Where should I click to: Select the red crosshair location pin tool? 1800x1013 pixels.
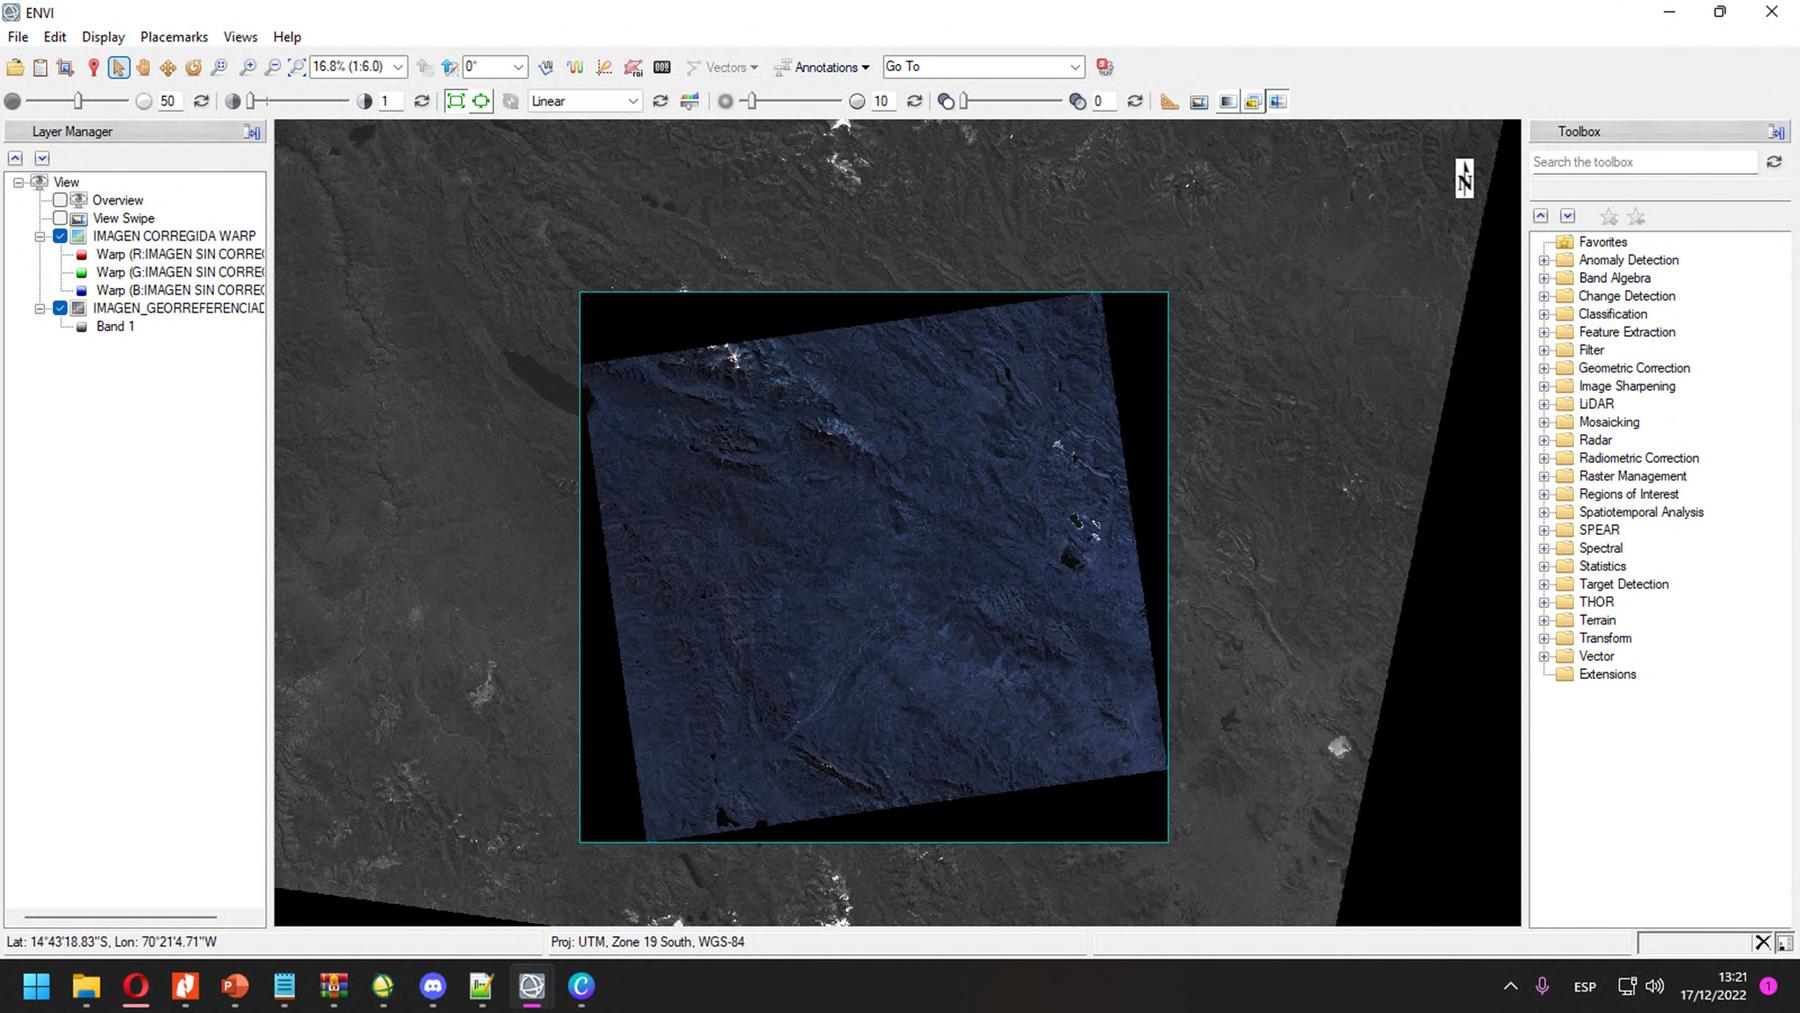(x=93, y=67)
